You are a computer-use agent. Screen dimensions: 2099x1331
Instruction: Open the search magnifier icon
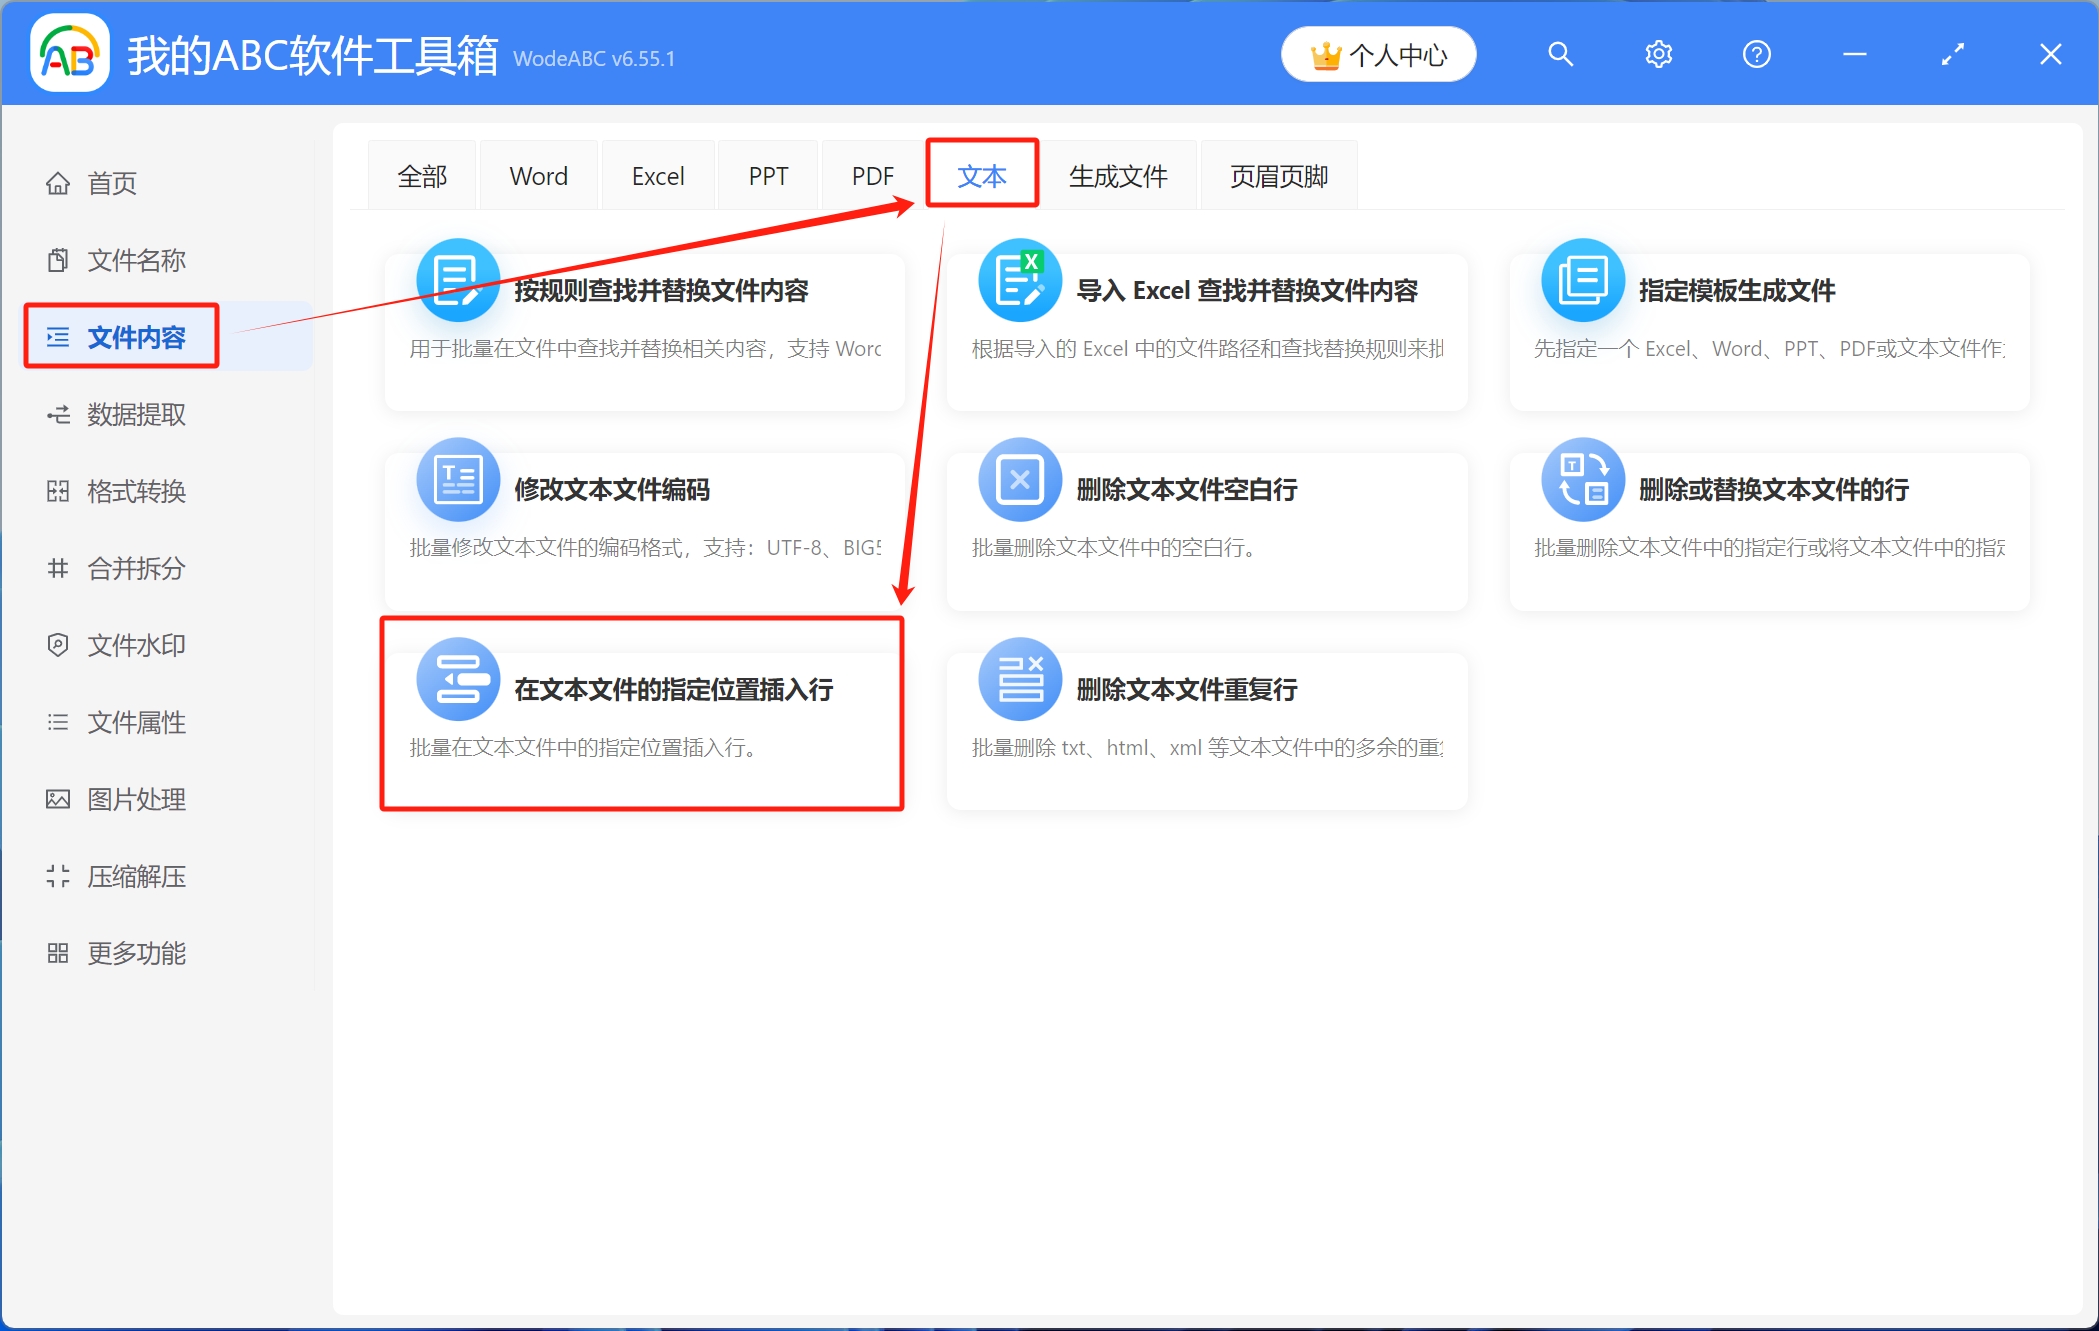click(1560, 54)
